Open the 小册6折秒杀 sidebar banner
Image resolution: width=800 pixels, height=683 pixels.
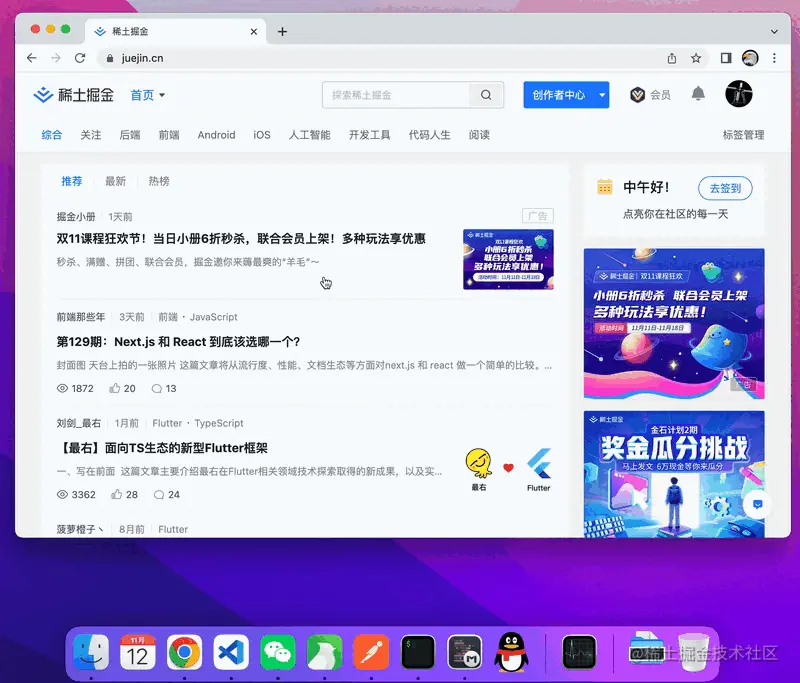click(x=674, y=323)
